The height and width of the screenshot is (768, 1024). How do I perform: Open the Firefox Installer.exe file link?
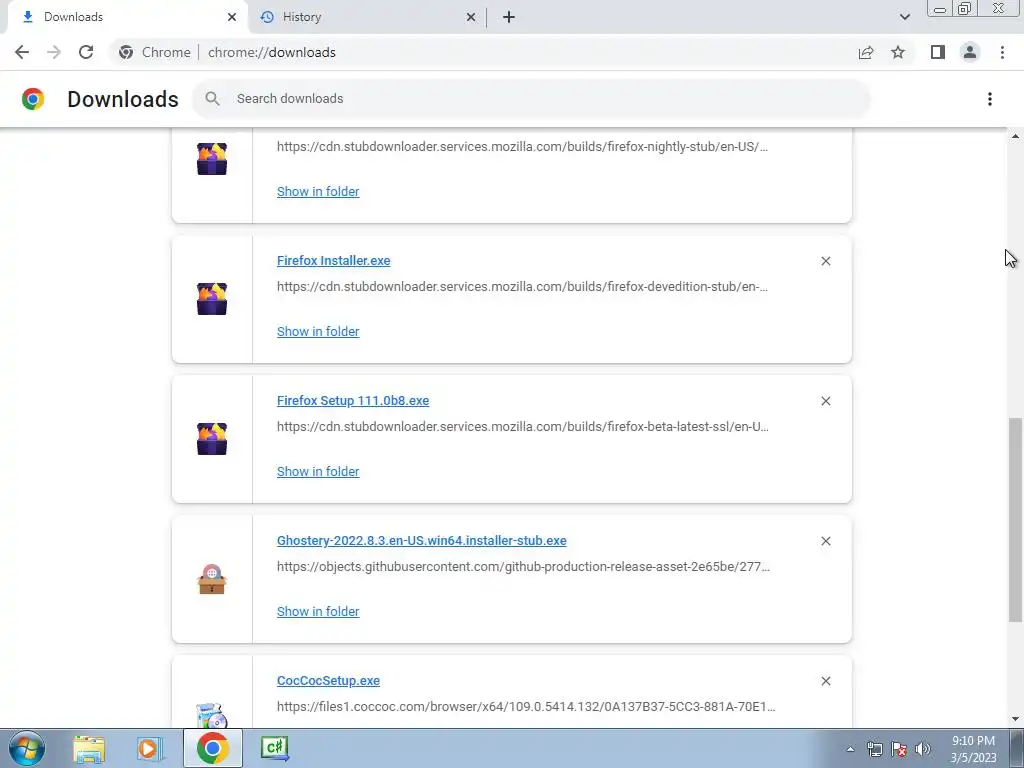[333, 261]
